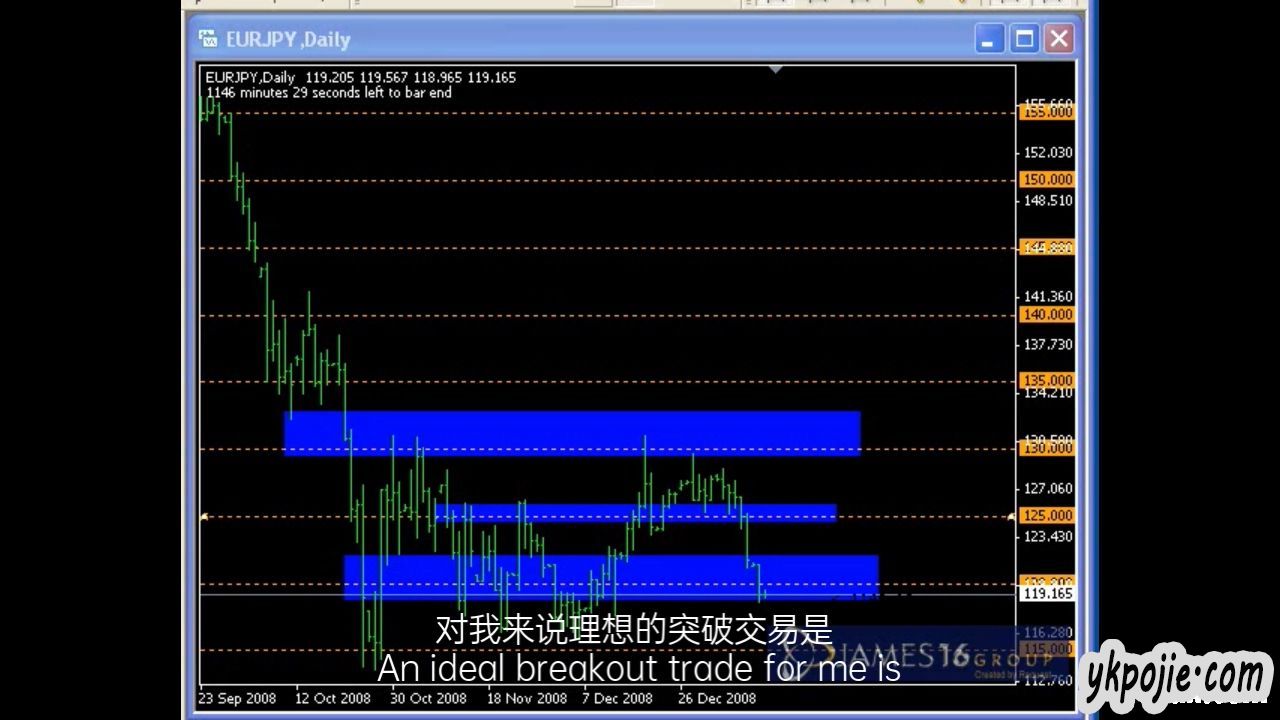Viewport: 1280px width, 720px height.
Task: Select the lower blue zone near 120
Action: 610,577
